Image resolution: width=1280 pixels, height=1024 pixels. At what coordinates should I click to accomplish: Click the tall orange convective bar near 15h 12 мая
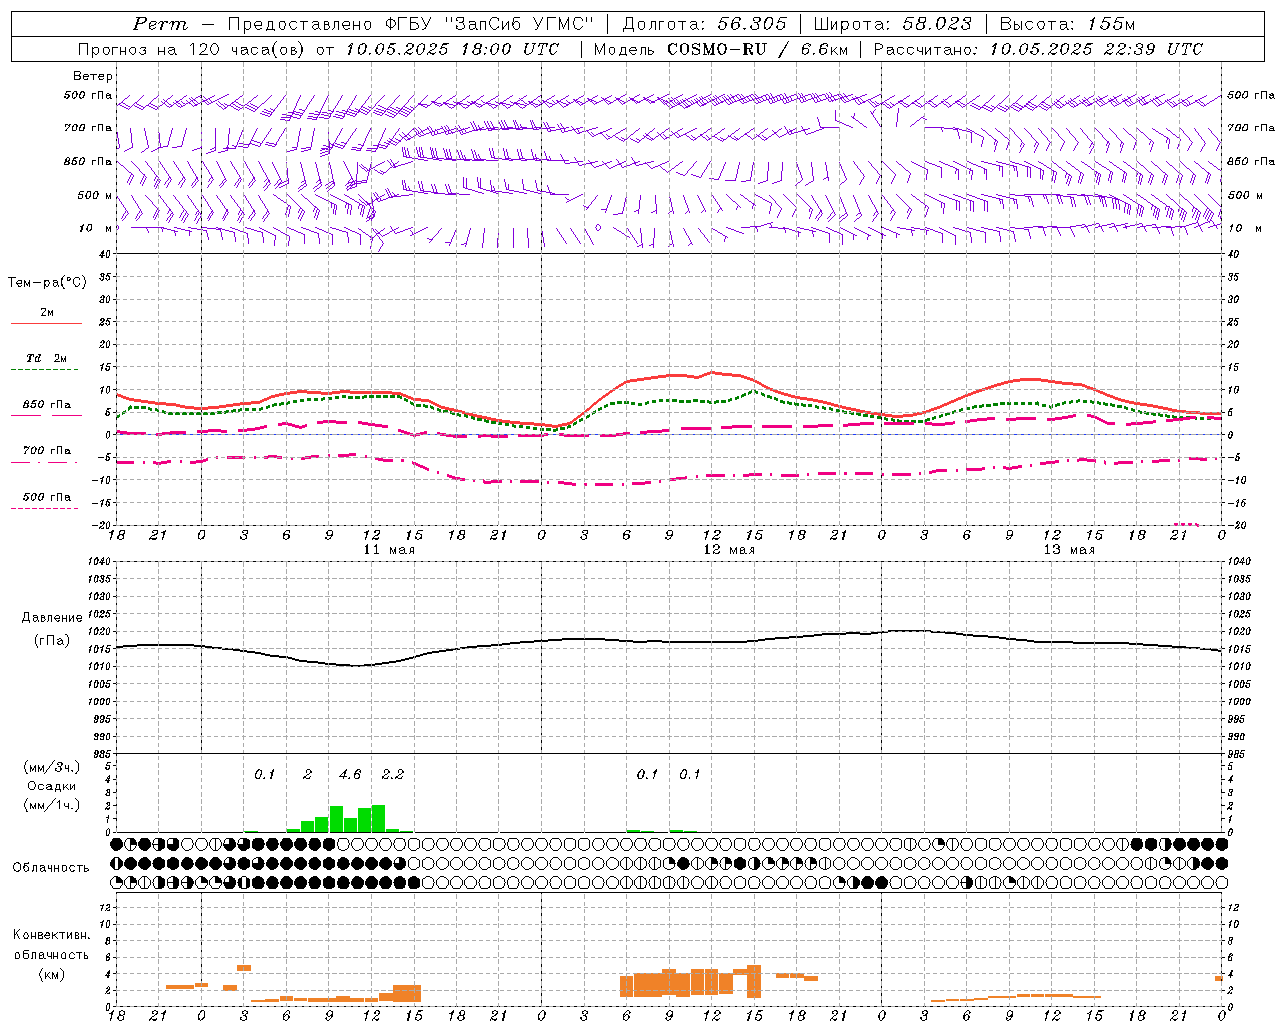pos(754,981)
